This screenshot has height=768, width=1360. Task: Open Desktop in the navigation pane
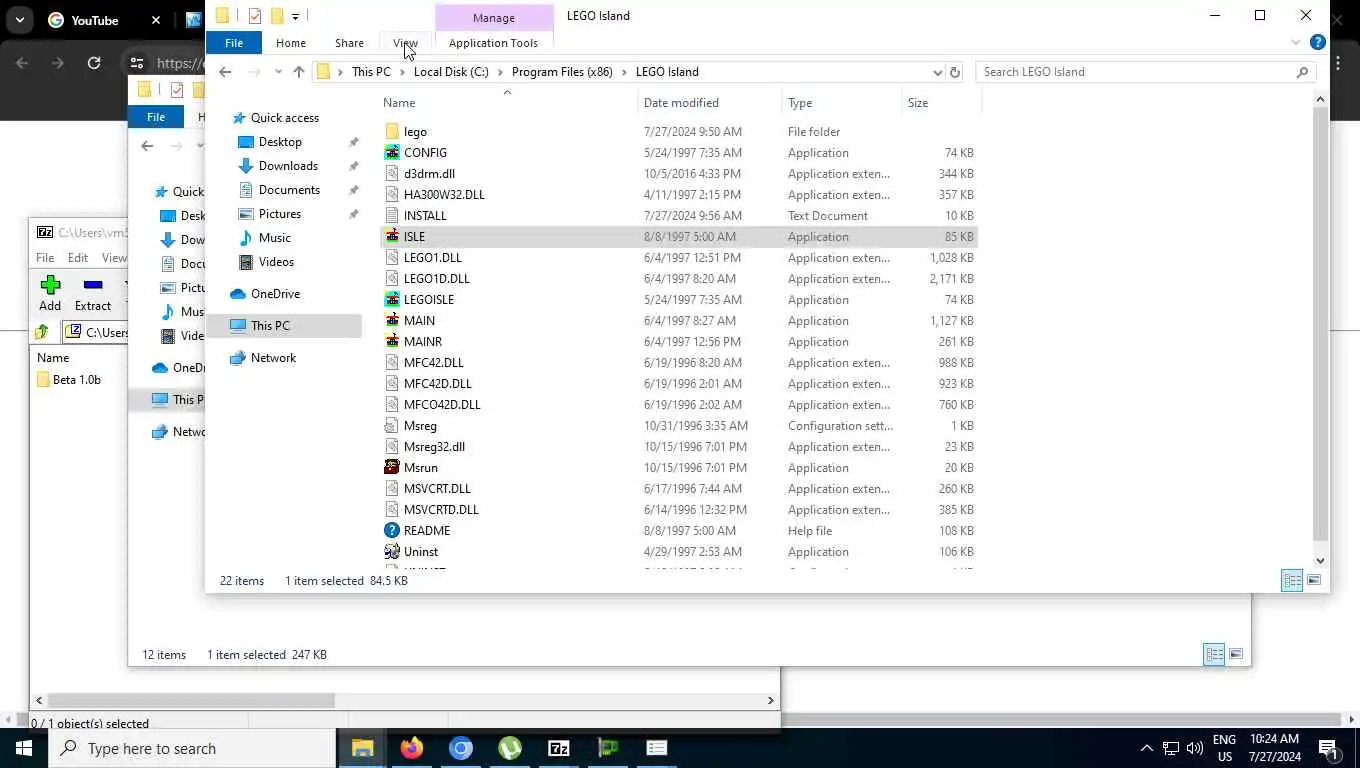pyautogui.click(x=280, y=142)
